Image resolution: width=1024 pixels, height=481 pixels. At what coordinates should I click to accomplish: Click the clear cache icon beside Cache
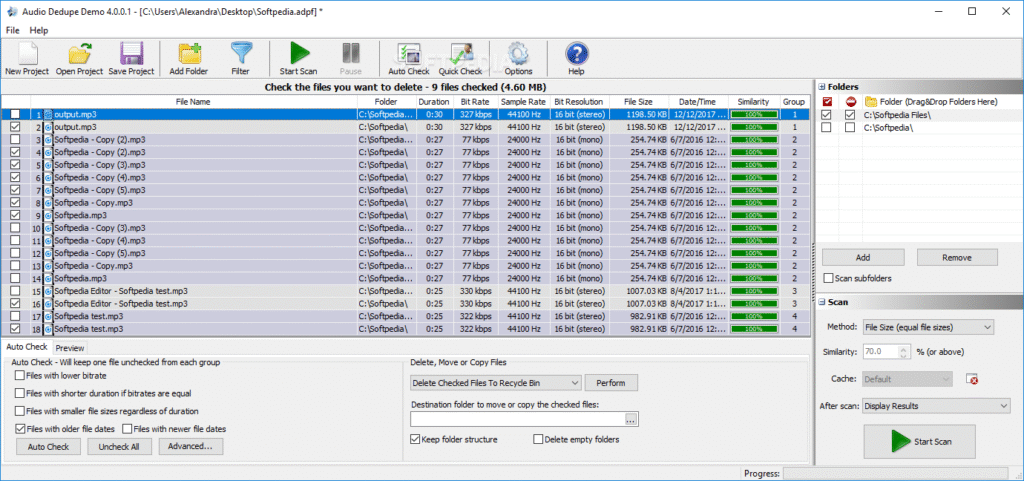coord(972,379)
